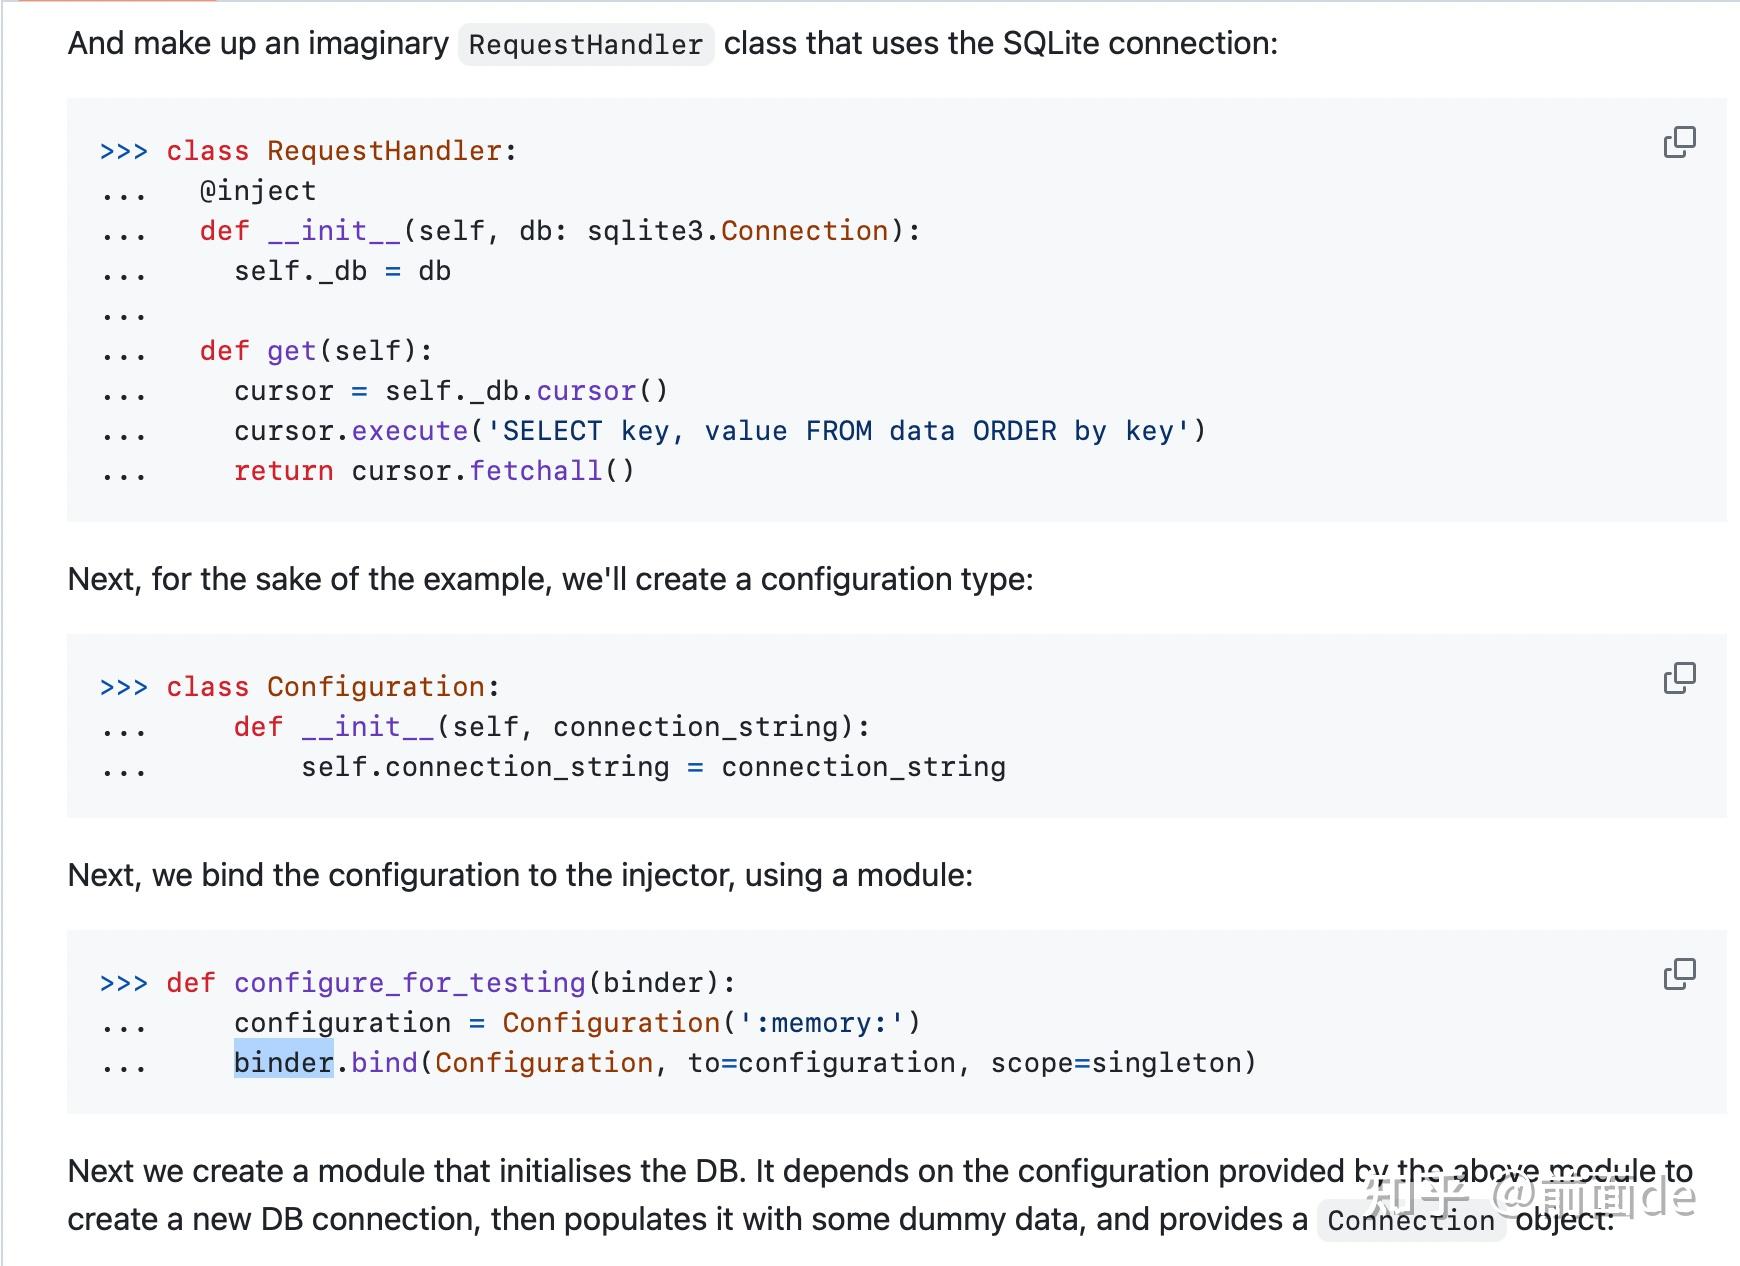This screenshot has width=1740, height=1266.
Task: Click the sqlite3.Connection type annotation
Action: click(736, 231)
